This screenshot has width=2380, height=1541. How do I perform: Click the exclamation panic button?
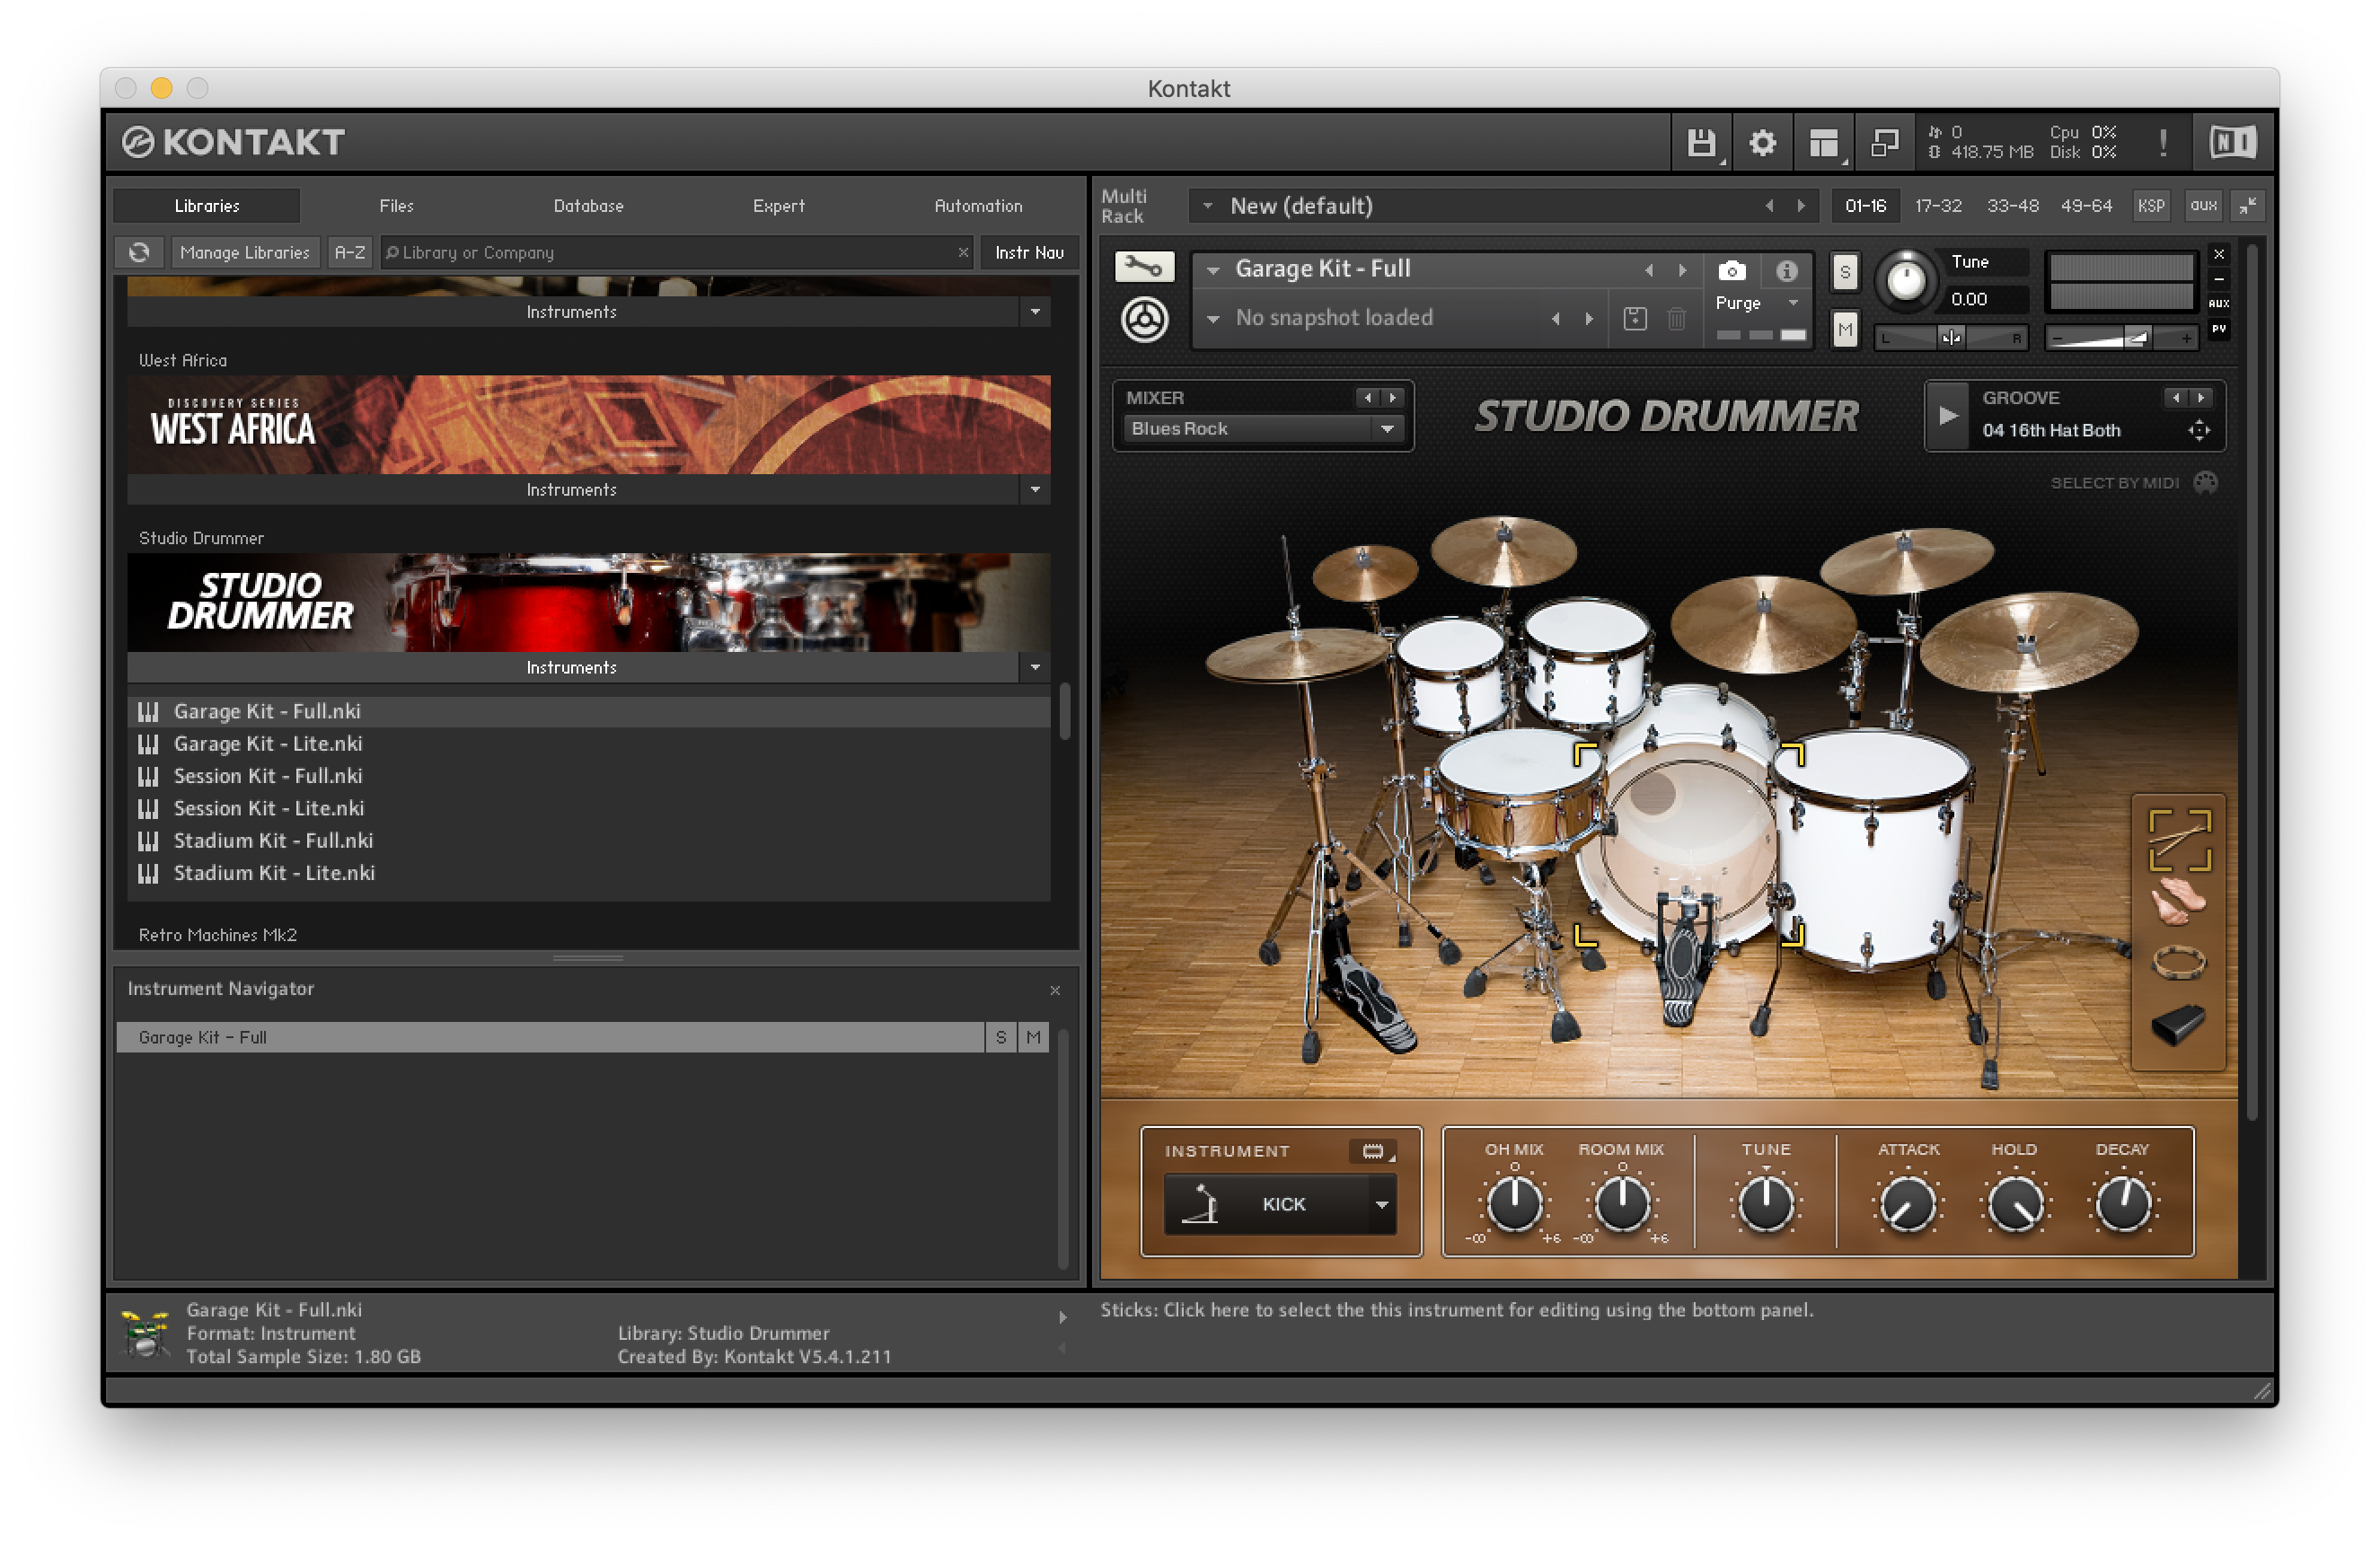point(2163,143)
